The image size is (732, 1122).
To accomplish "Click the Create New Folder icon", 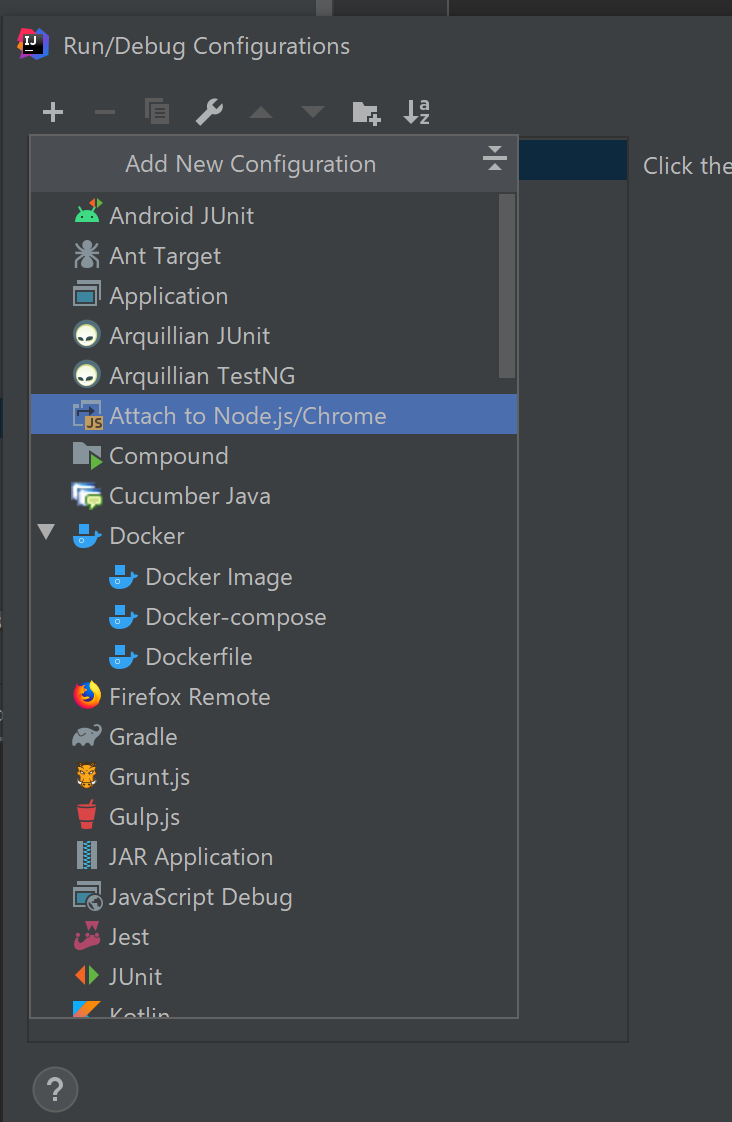I will point(366,113).
